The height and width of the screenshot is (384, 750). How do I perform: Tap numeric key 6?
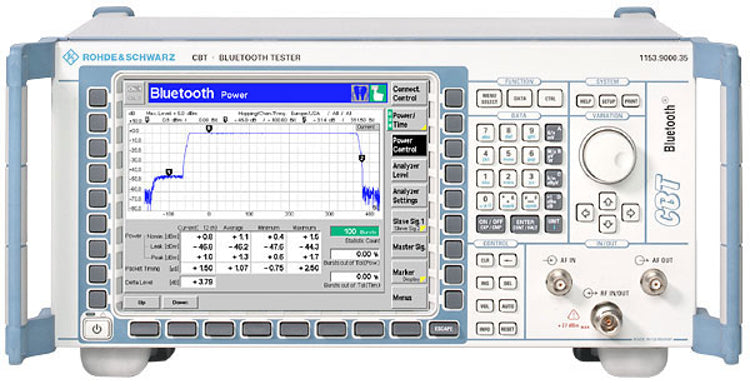tap(530, 155)
